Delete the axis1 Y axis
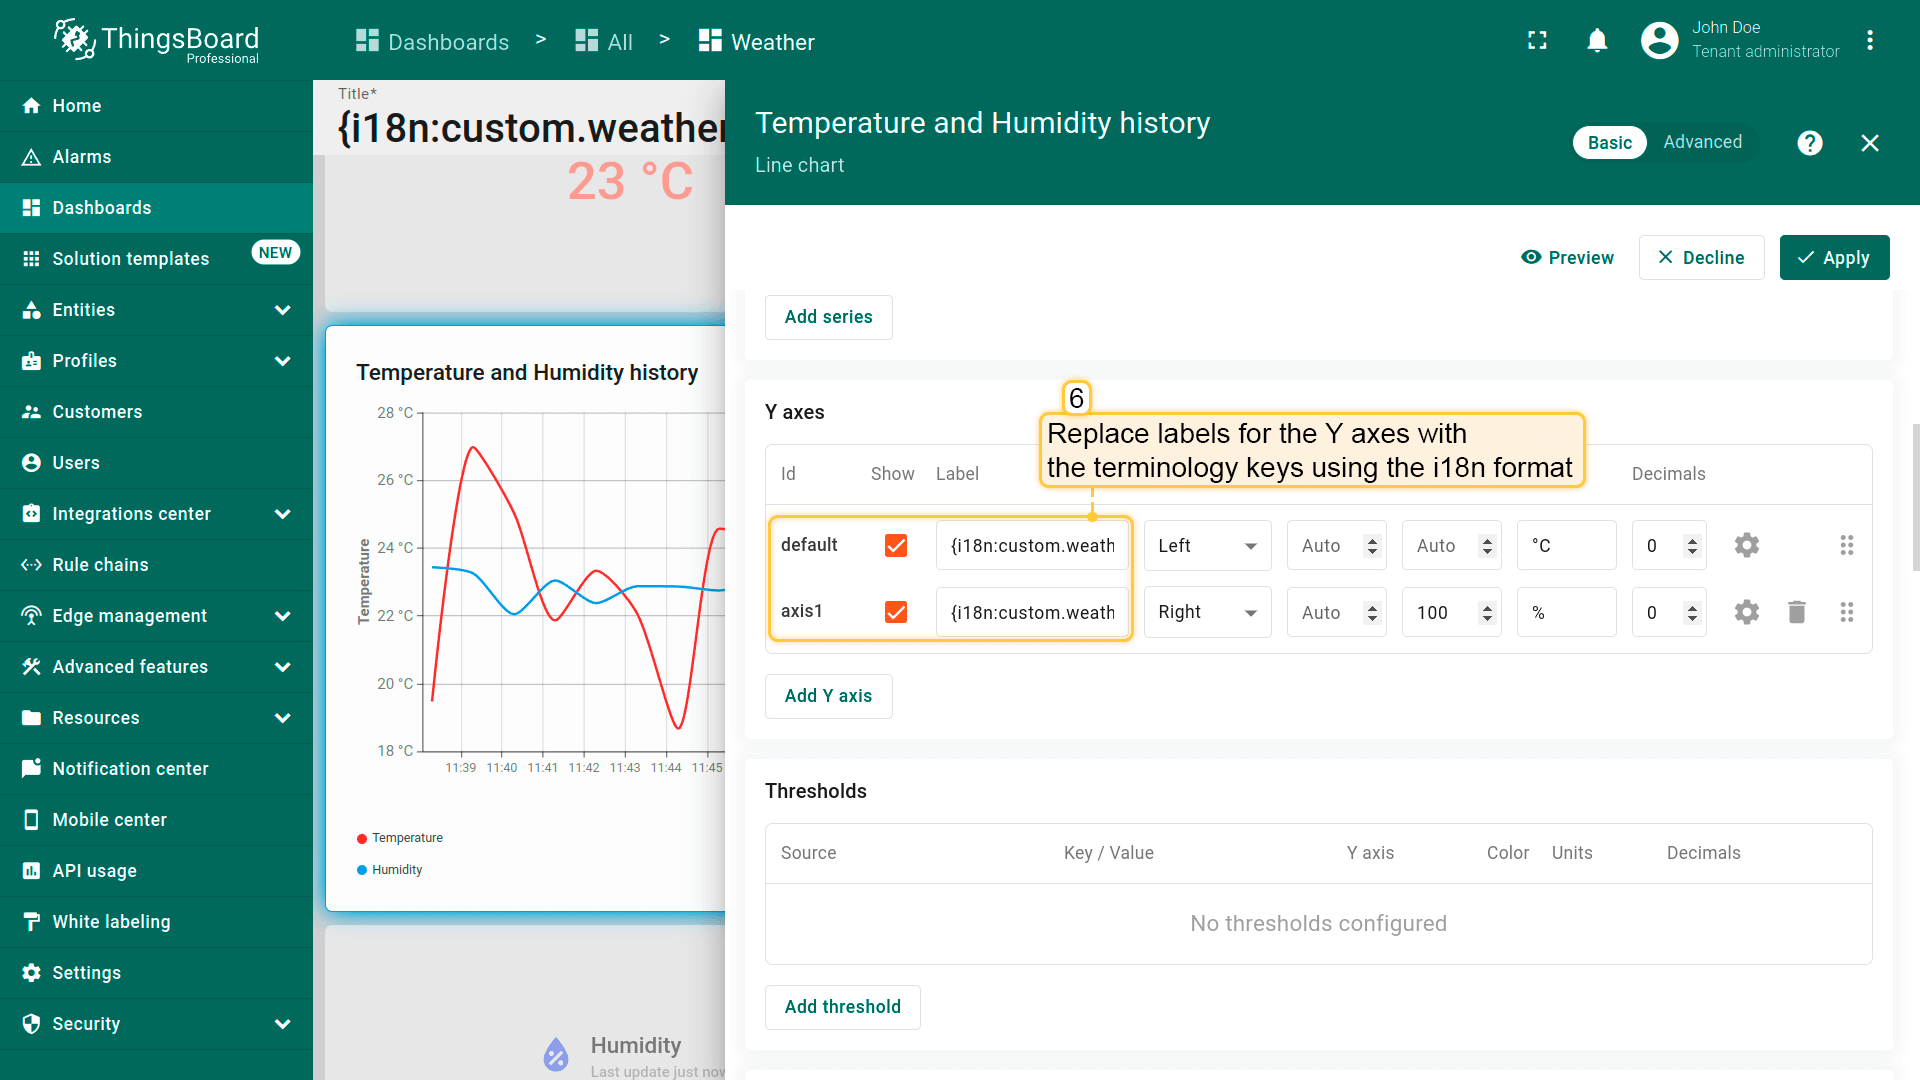 (x=1796, y=612)
